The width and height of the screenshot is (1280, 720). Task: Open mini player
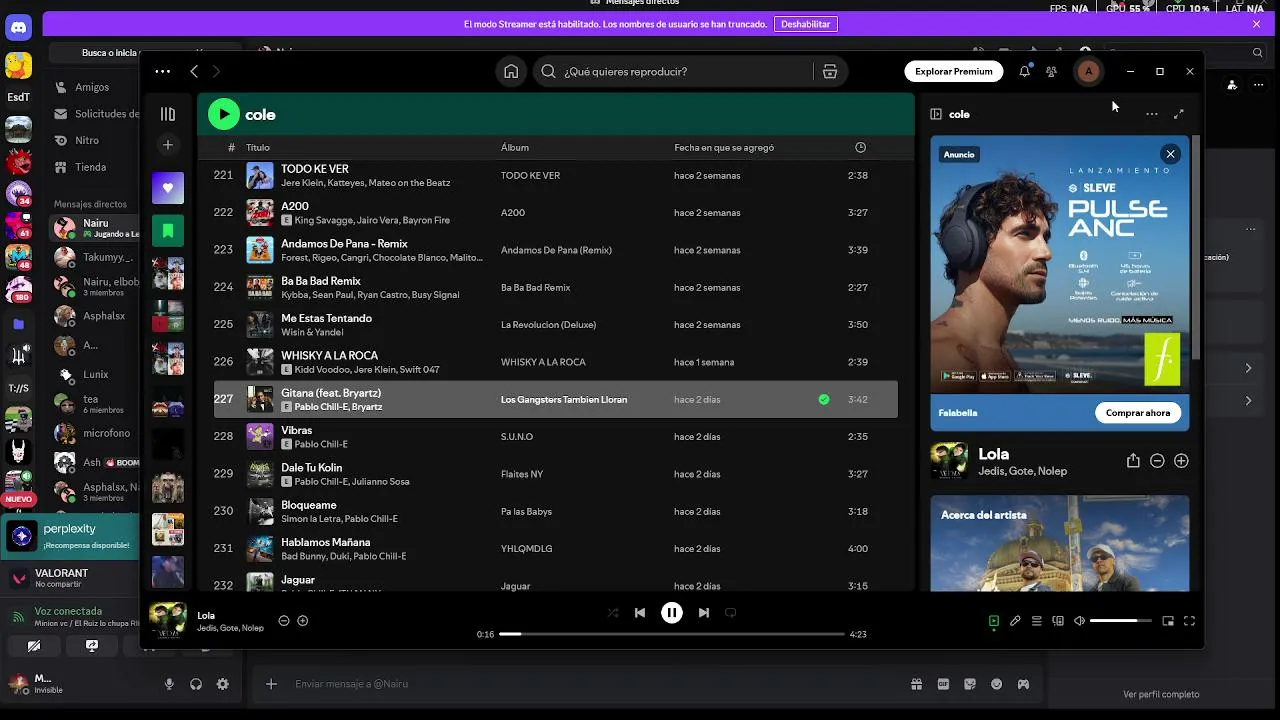[1168, 621]
